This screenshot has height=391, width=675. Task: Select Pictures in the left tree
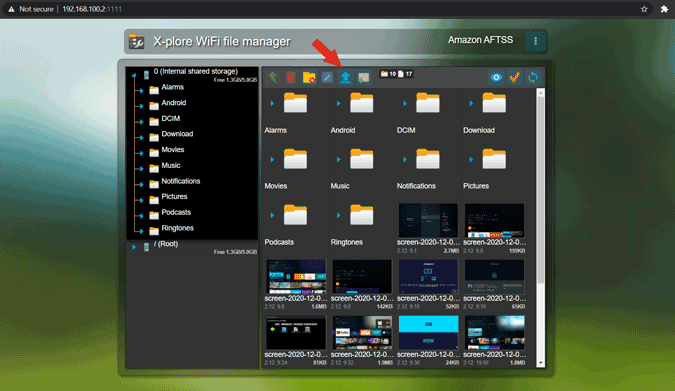click(174, 196)
